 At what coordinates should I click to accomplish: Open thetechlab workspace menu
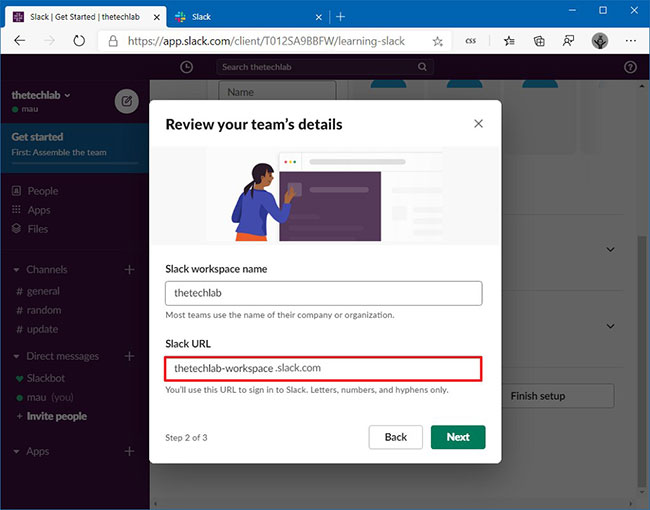[x=41, y=95]
